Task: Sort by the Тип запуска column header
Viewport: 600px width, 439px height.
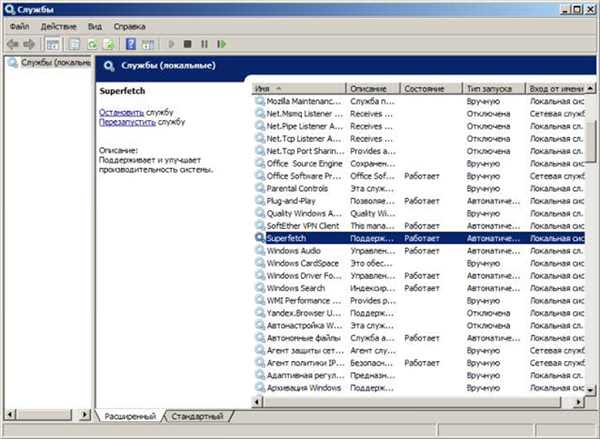Action: point(494,89)
